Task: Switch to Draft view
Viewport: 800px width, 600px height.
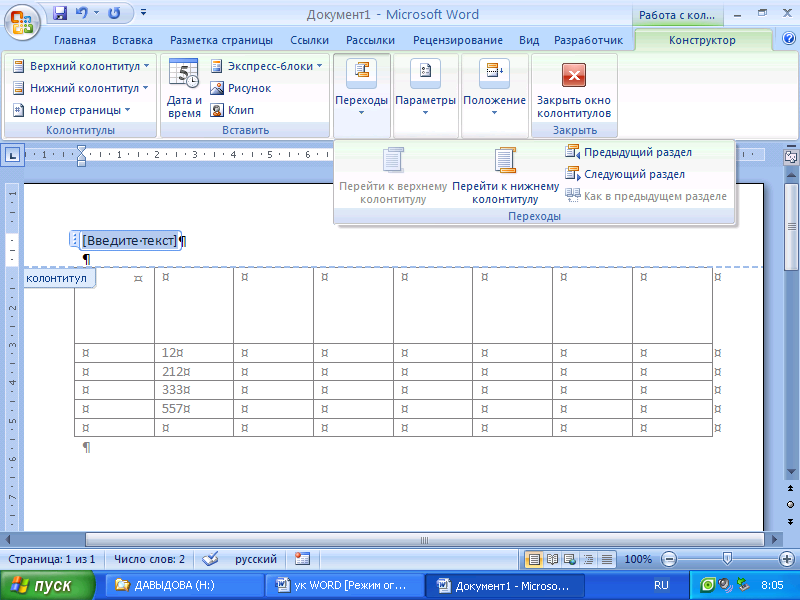Action: coord(607,560)
